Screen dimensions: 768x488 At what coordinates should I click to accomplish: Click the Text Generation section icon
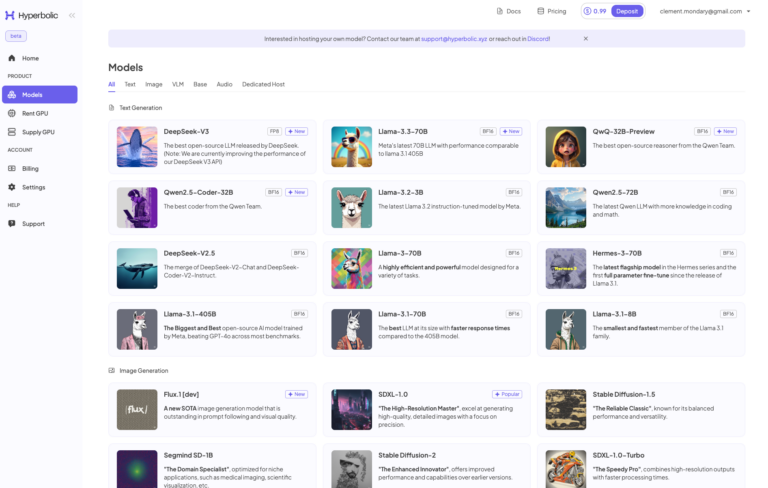(111, 107)
